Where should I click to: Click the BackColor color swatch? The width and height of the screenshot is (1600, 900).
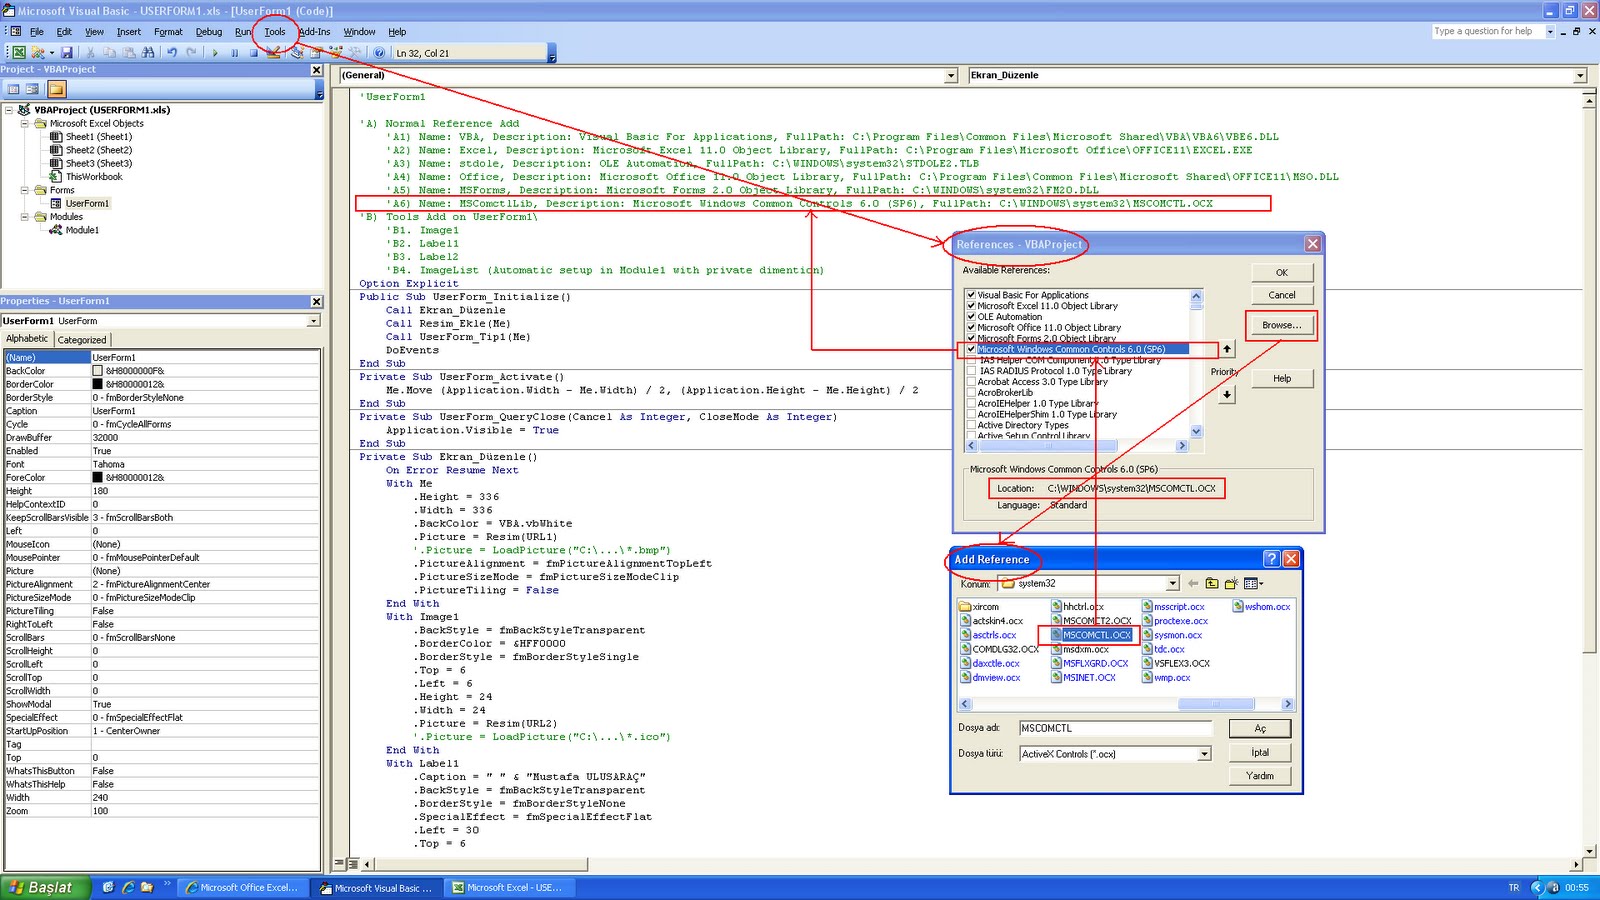[x=98, y=371]
